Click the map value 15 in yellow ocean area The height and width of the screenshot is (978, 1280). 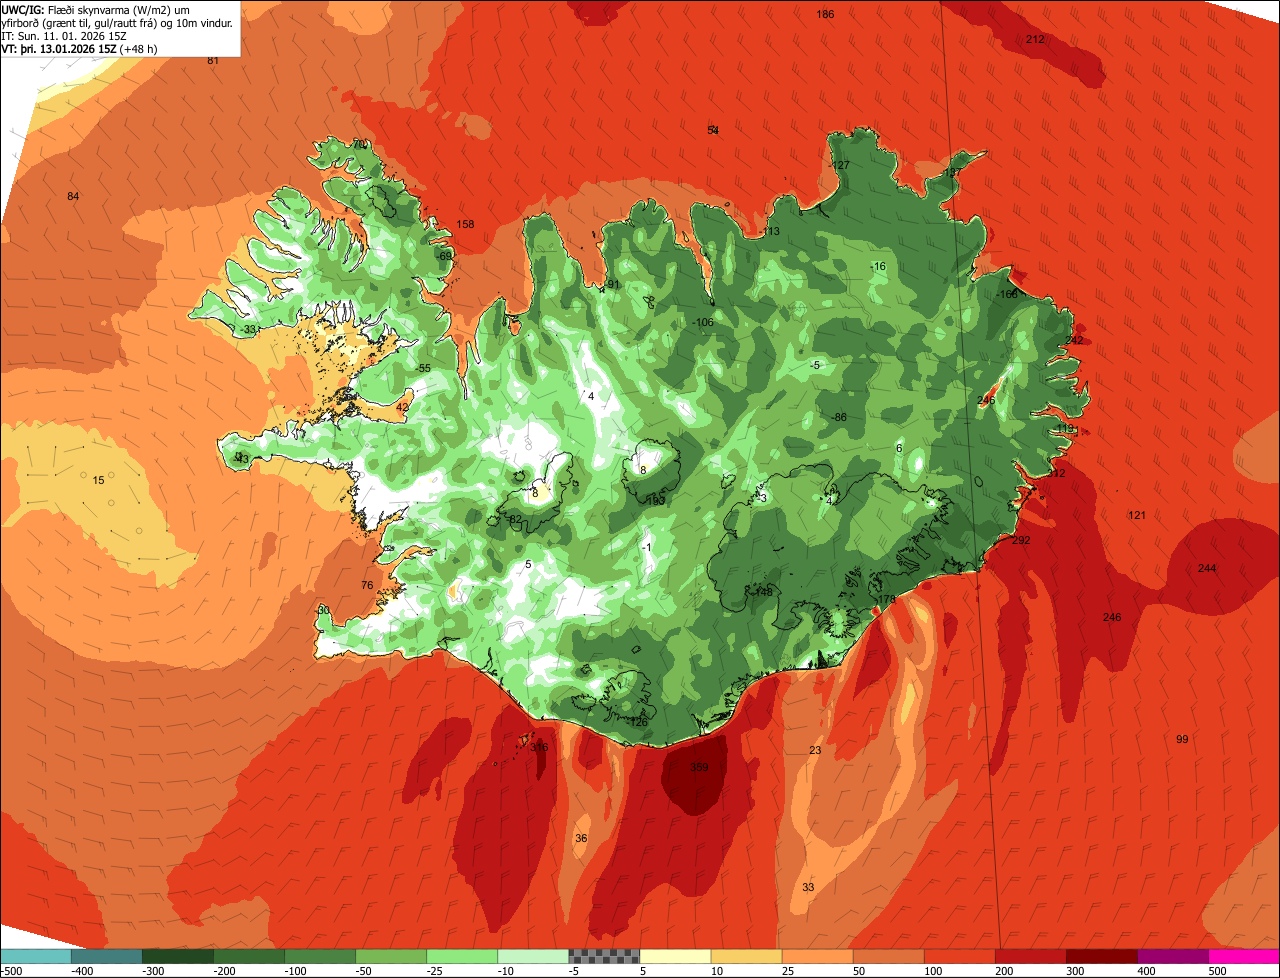98,481
